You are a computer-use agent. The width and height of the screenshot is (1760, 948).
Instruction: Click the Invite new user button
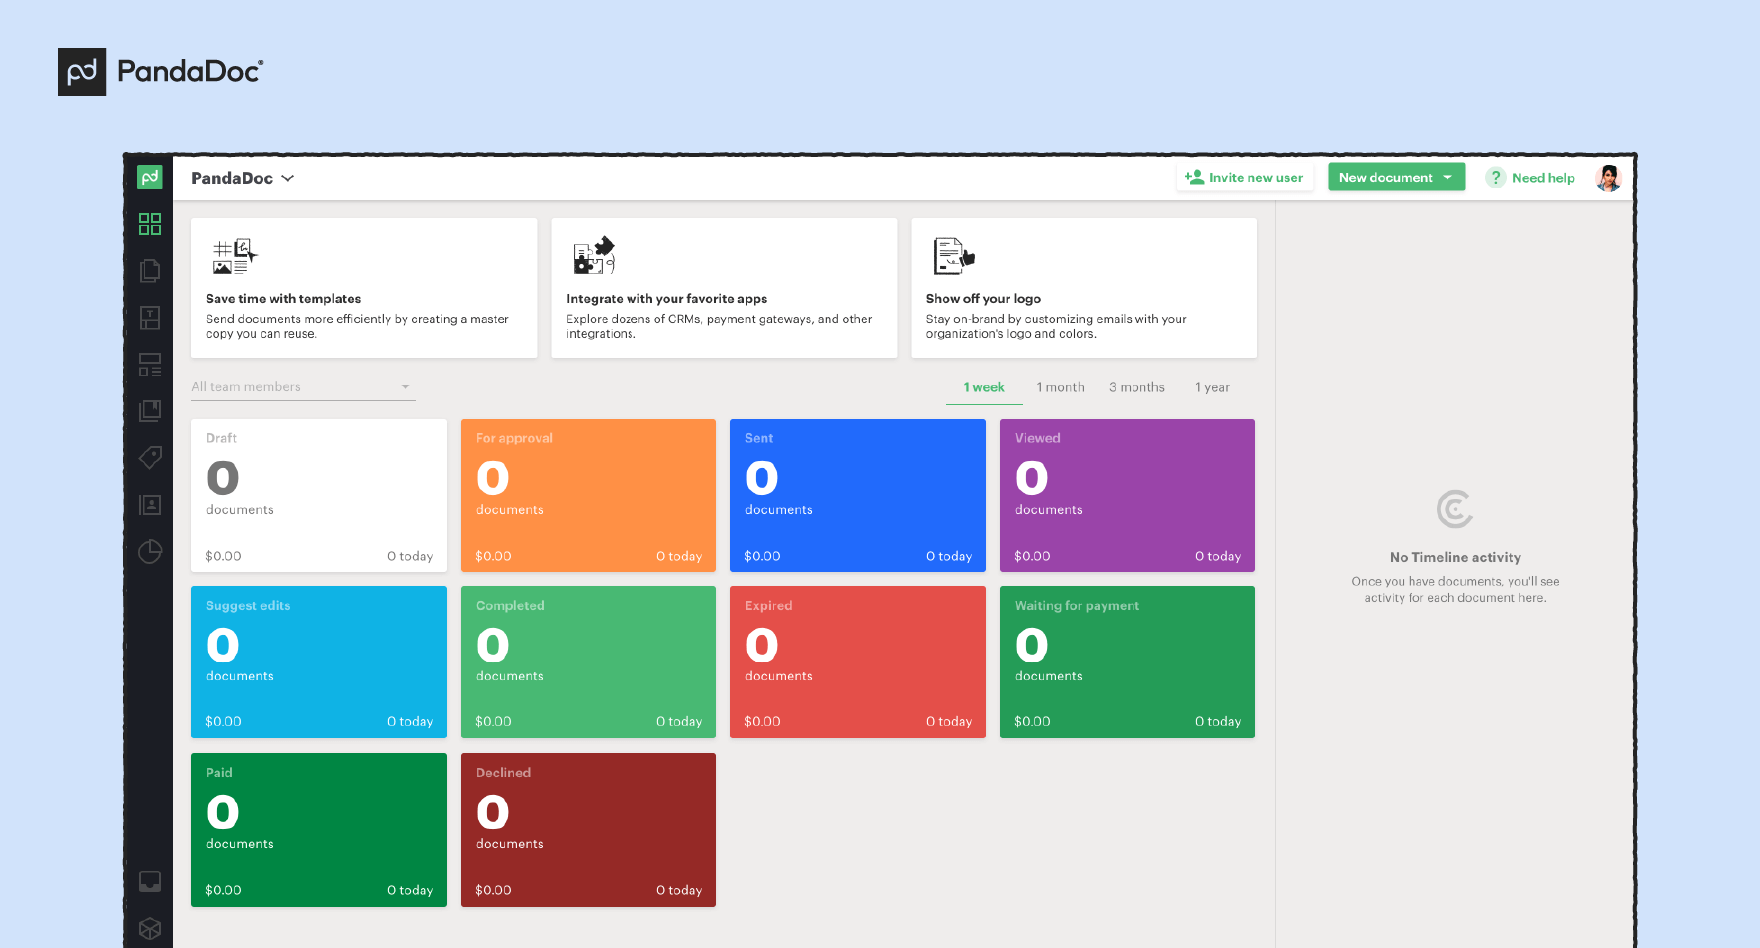pos(1244,178)
